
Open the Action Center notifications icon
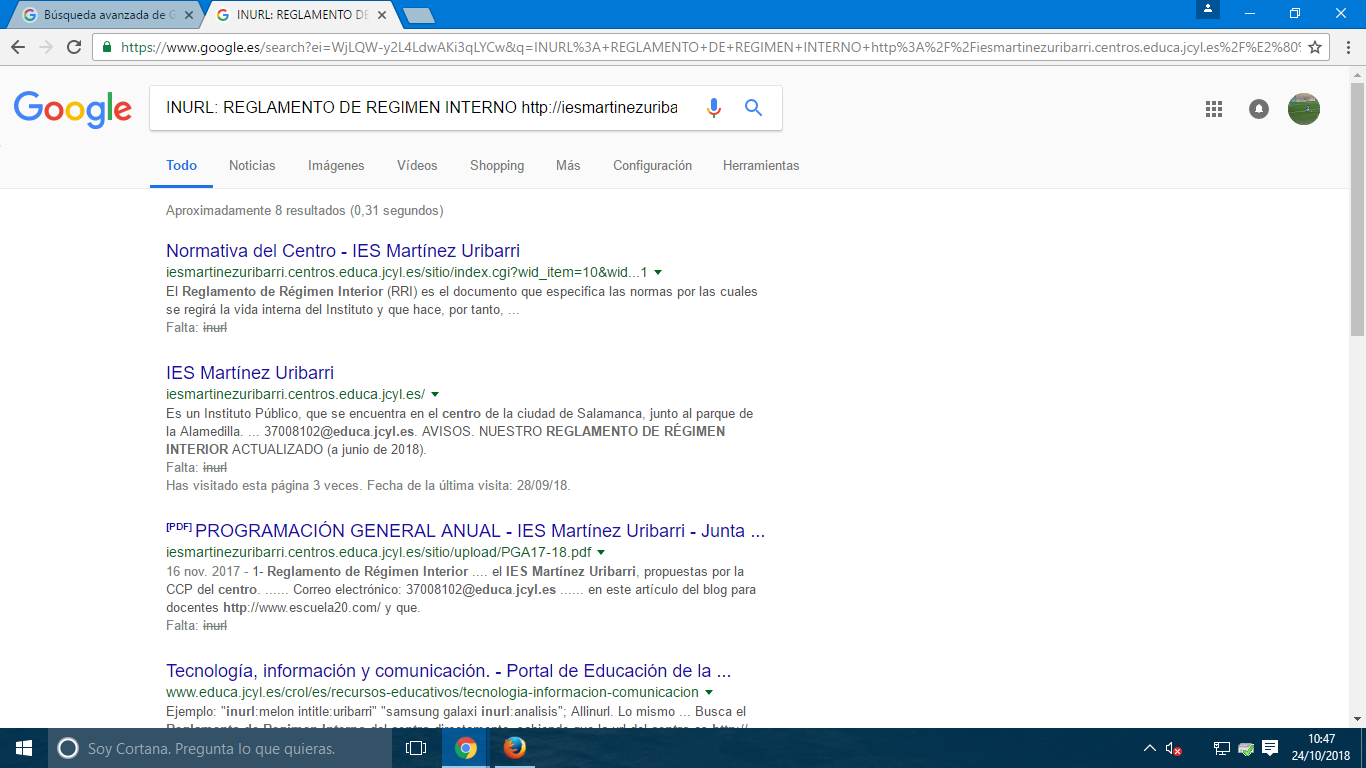coord(1270,748)
